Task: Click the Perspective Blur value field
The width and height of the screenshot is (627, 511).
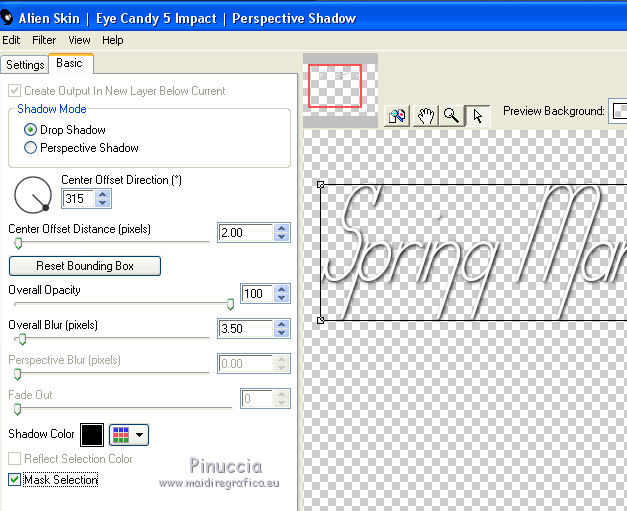Action: pos(246,364)
